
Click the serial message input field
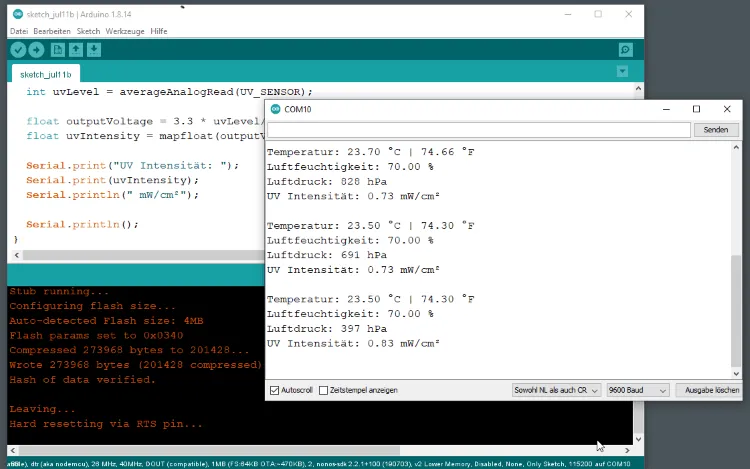point(478,130)
